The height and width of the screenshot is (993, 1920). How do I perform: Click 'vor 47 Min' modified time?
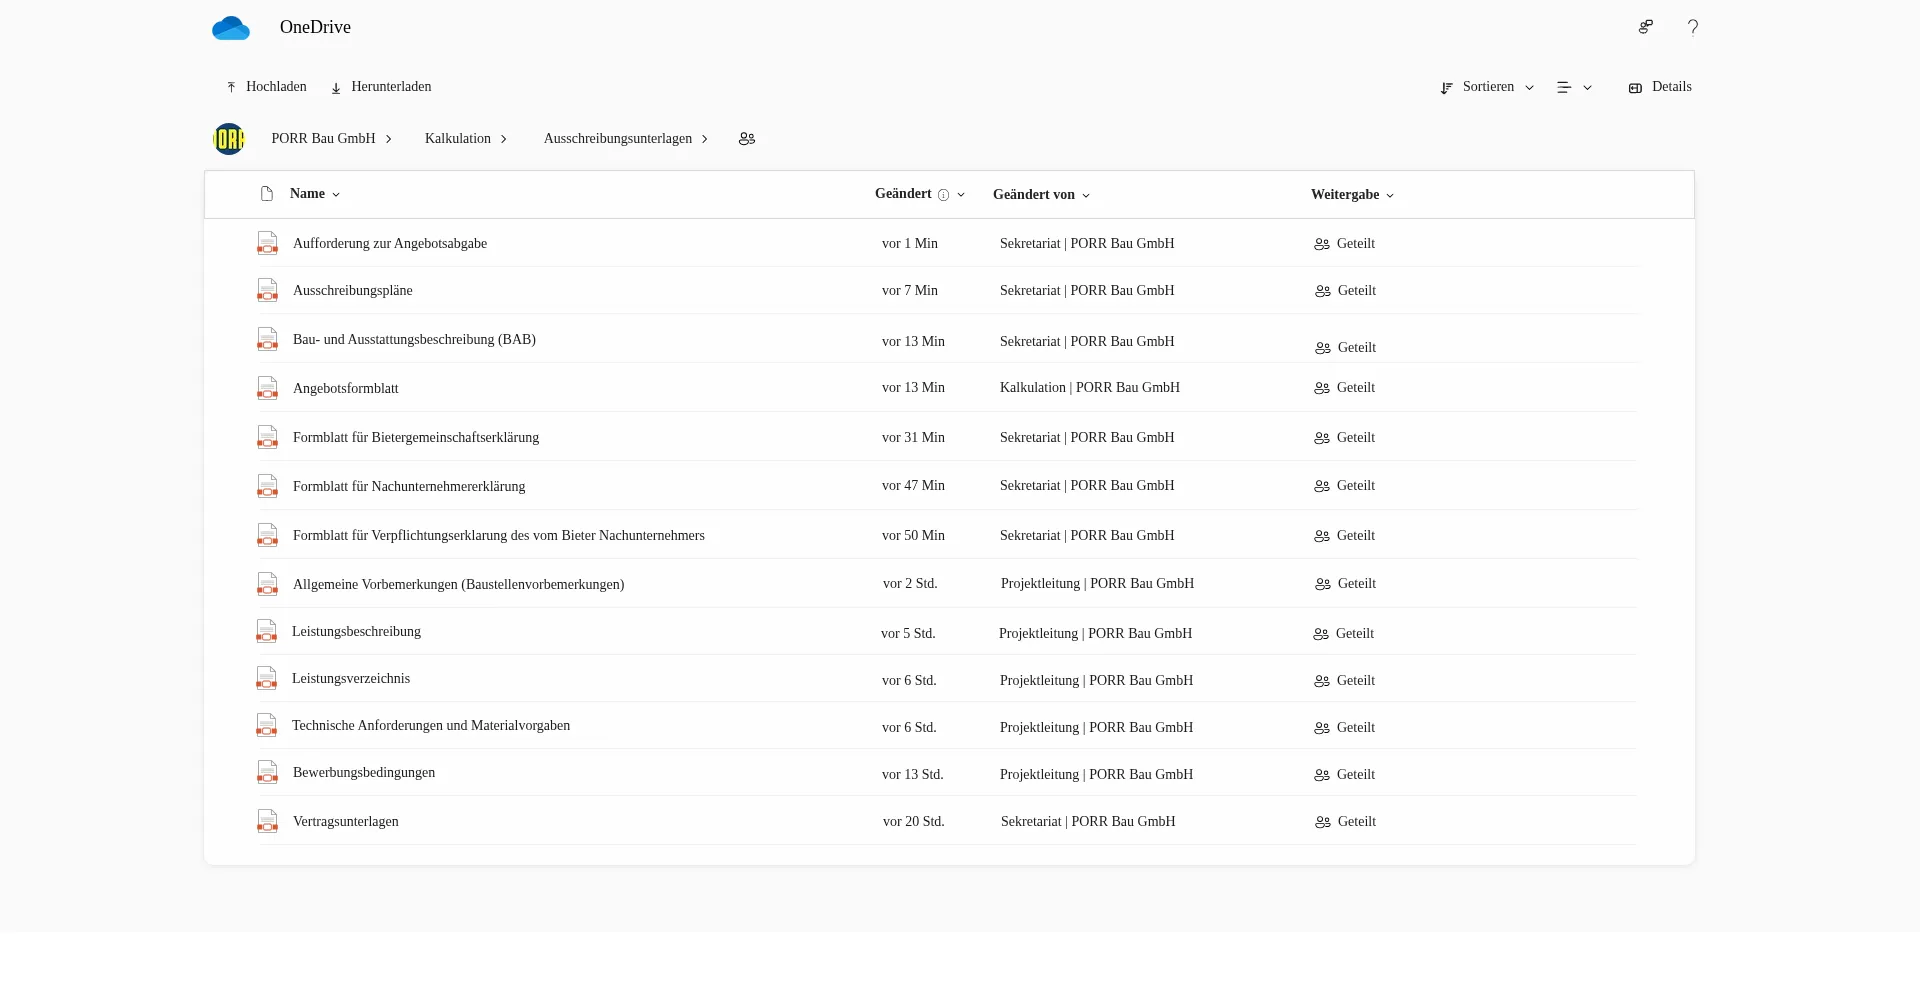913,485
